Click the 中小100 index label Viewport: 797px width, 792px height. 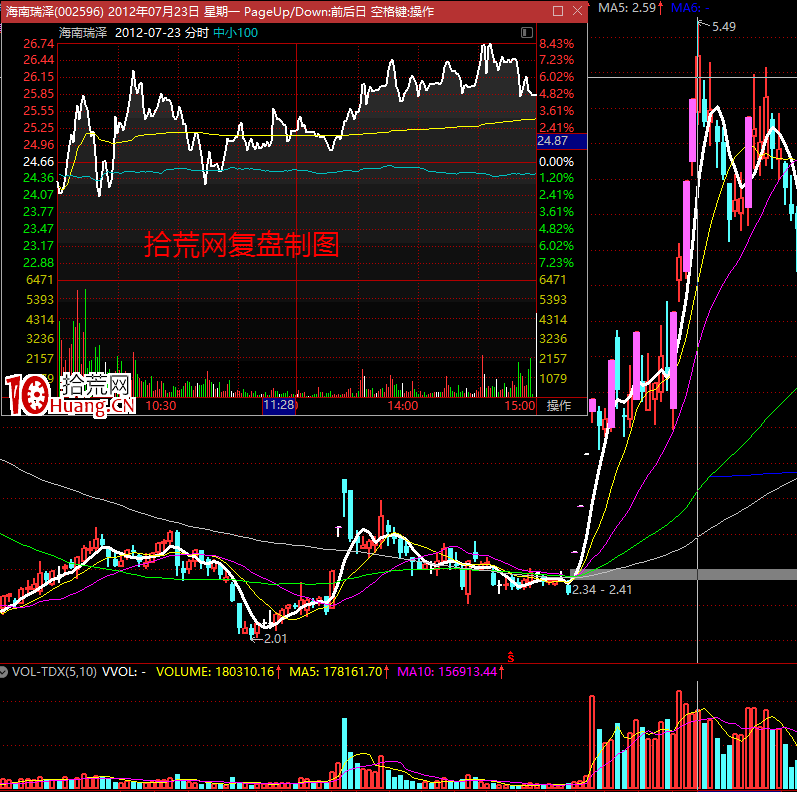click(235, 33)
